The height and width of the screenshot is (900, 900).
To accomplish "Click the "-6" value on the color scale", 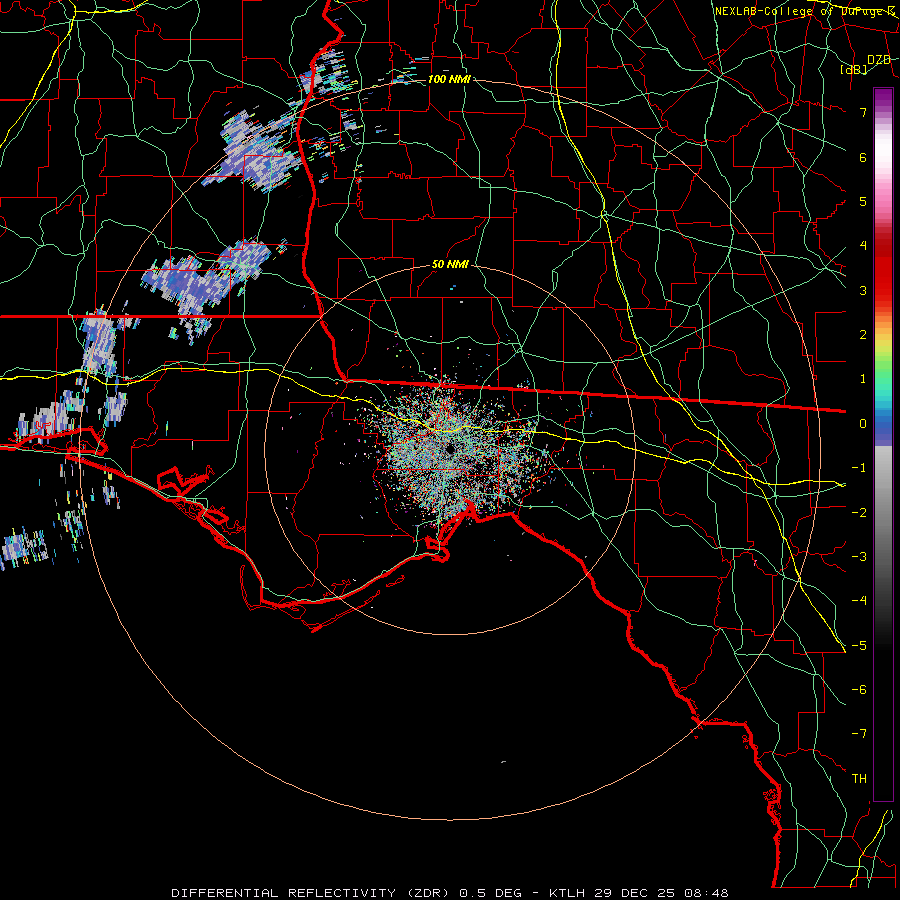I will pos(859,689).
